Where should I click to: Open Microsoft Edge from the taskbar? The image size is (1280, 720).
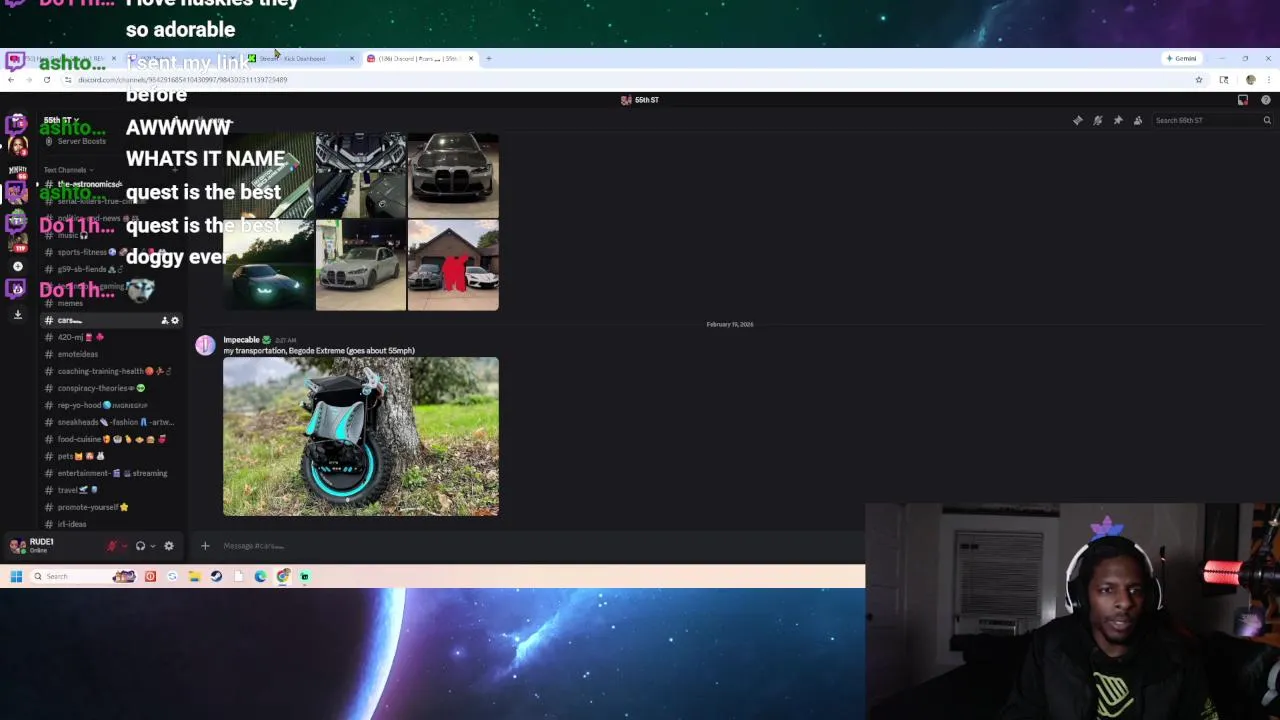coord(260,576)
